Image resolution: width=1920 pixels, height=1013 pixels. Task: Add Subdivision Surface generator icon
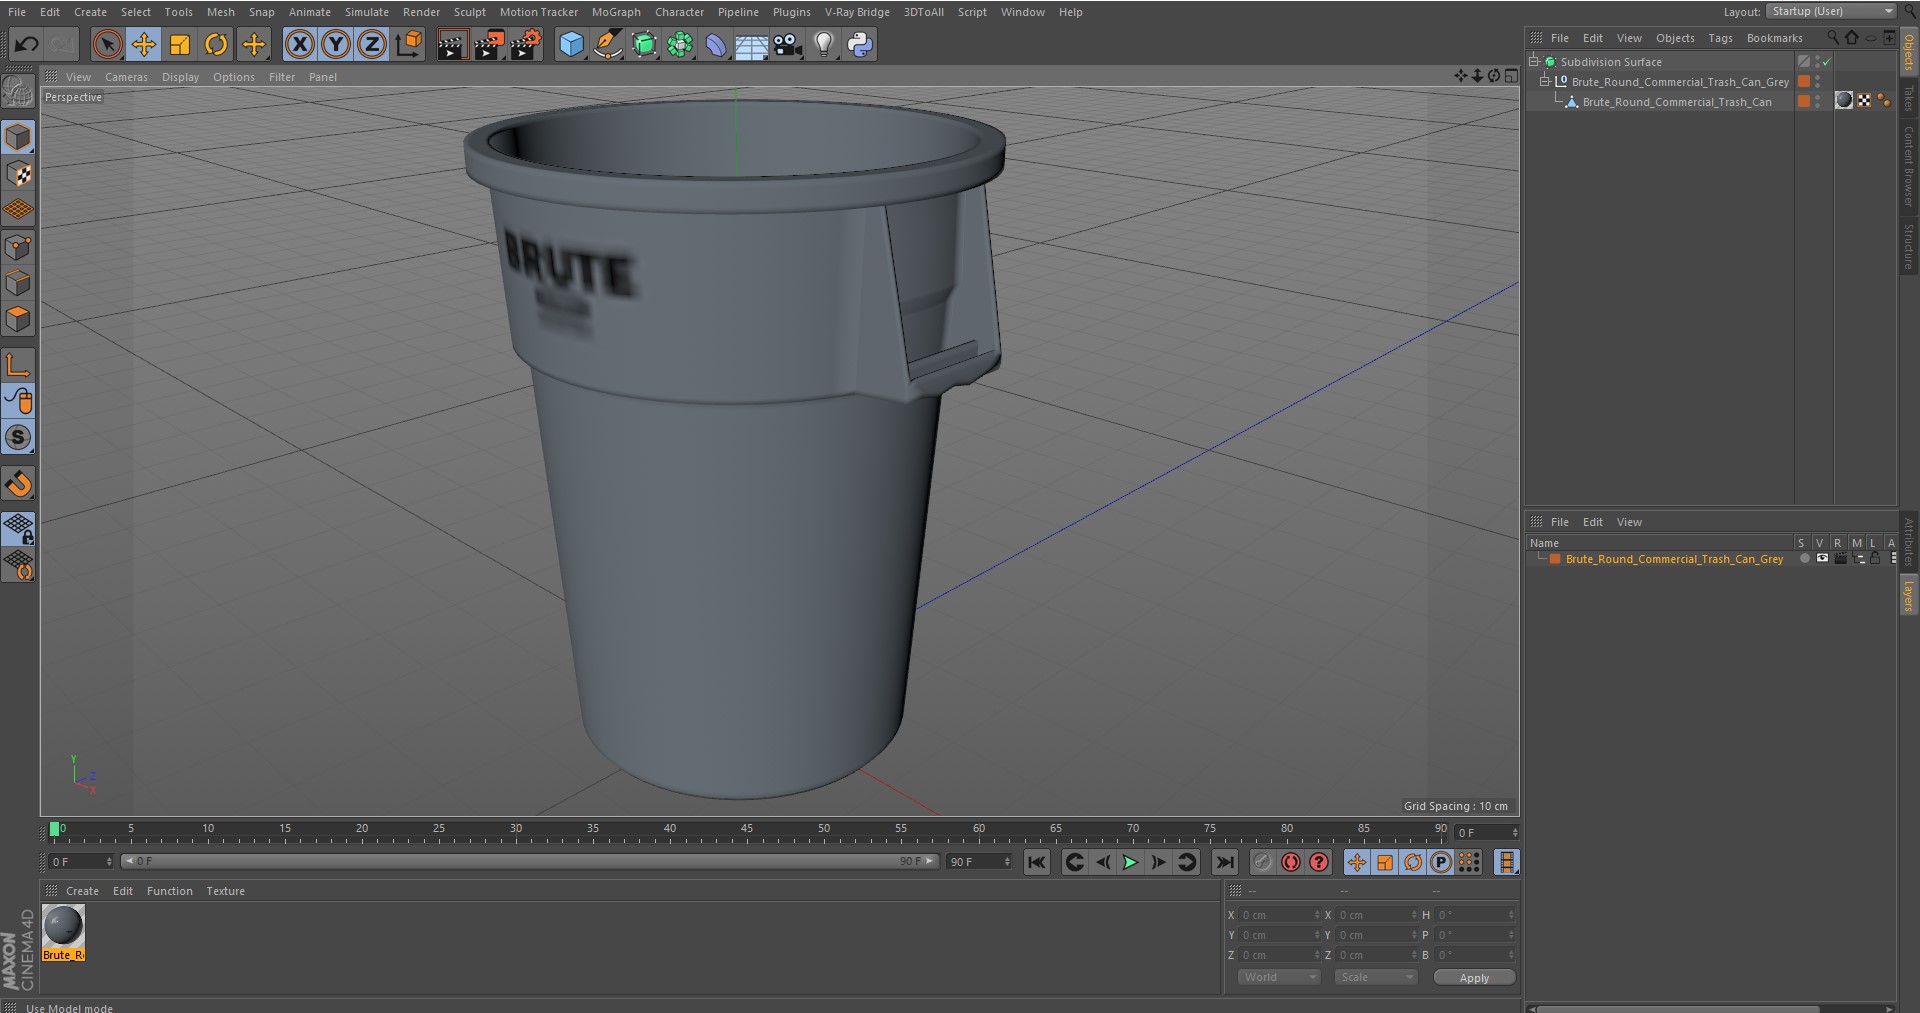[644, 44]
